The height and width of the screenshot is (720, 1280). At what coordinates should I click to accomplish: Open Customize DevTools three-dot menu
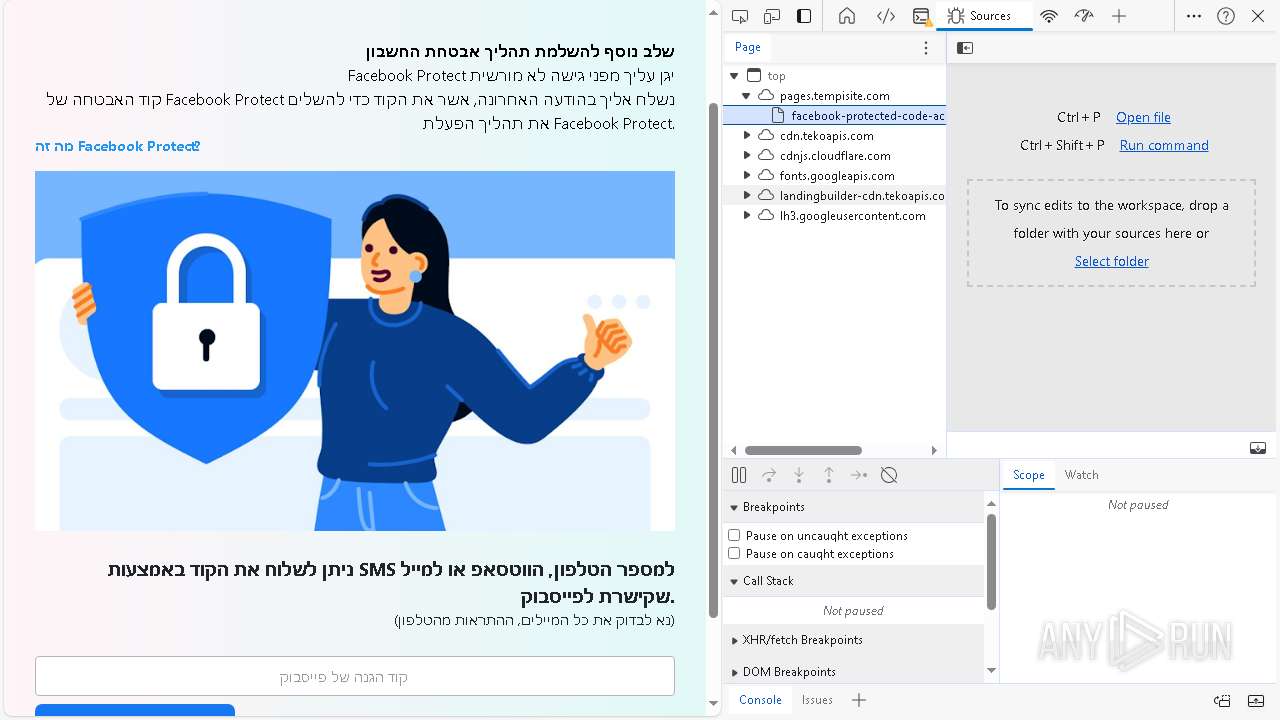(1194, 16)
